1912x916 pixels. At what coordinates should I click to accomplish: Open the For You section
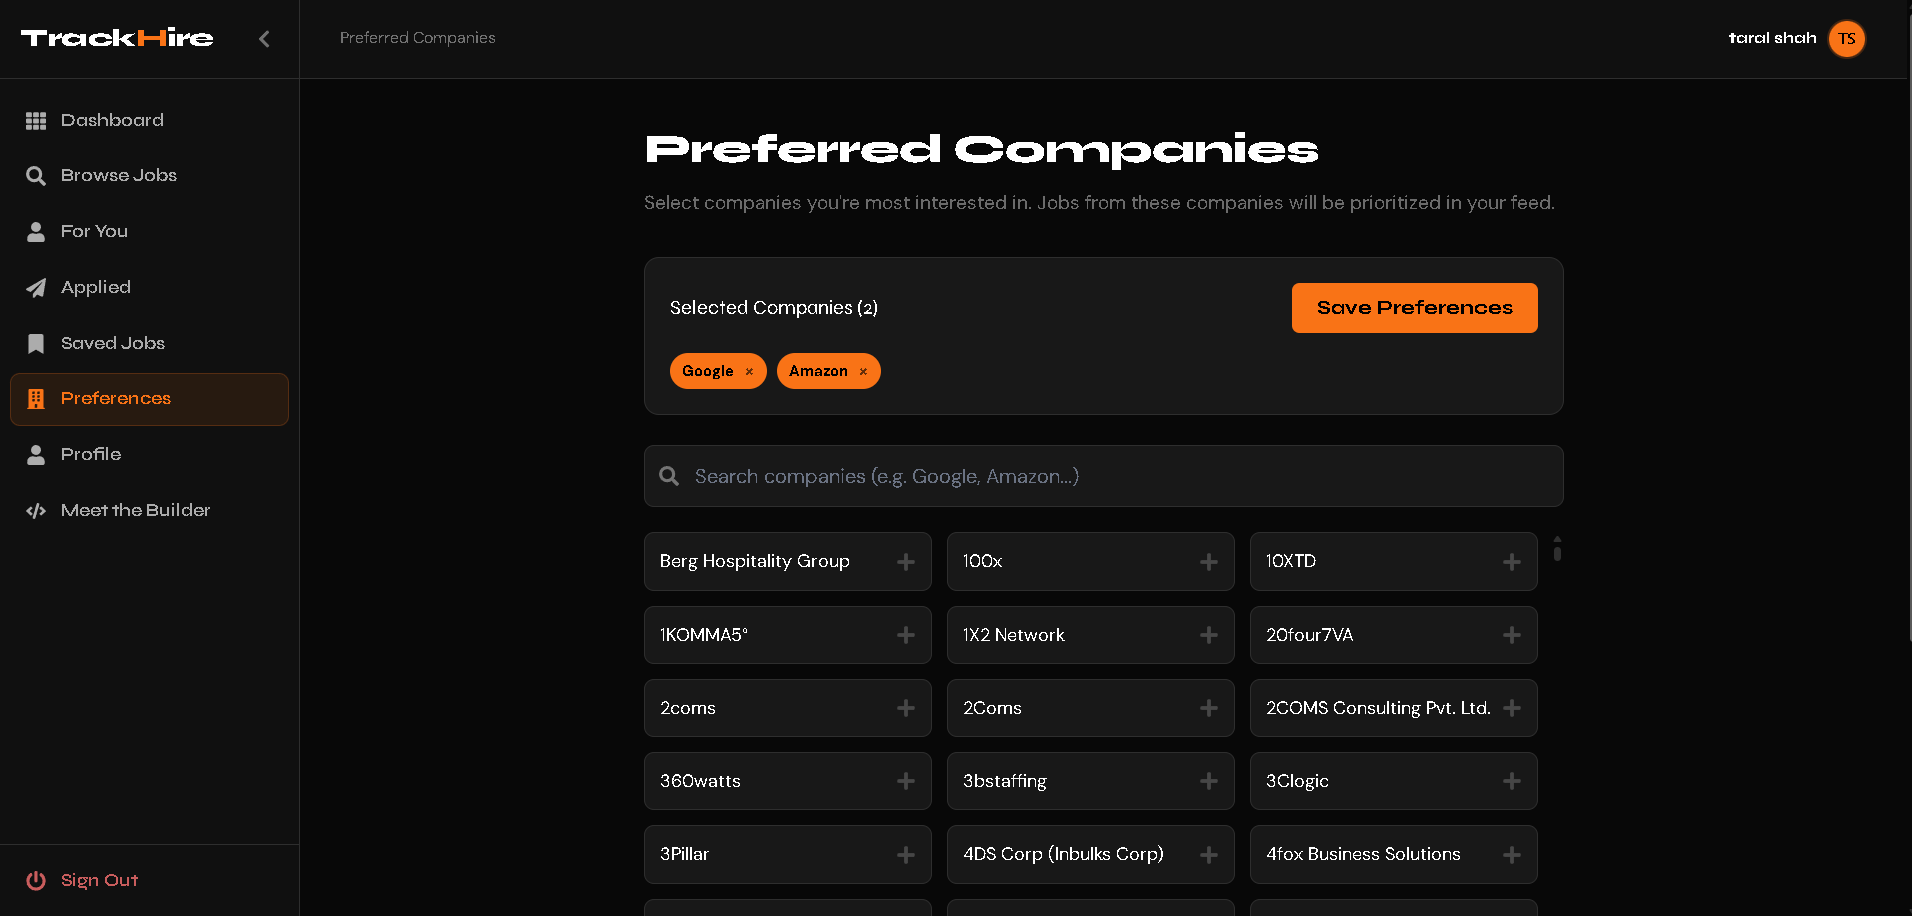coord(94,231)
